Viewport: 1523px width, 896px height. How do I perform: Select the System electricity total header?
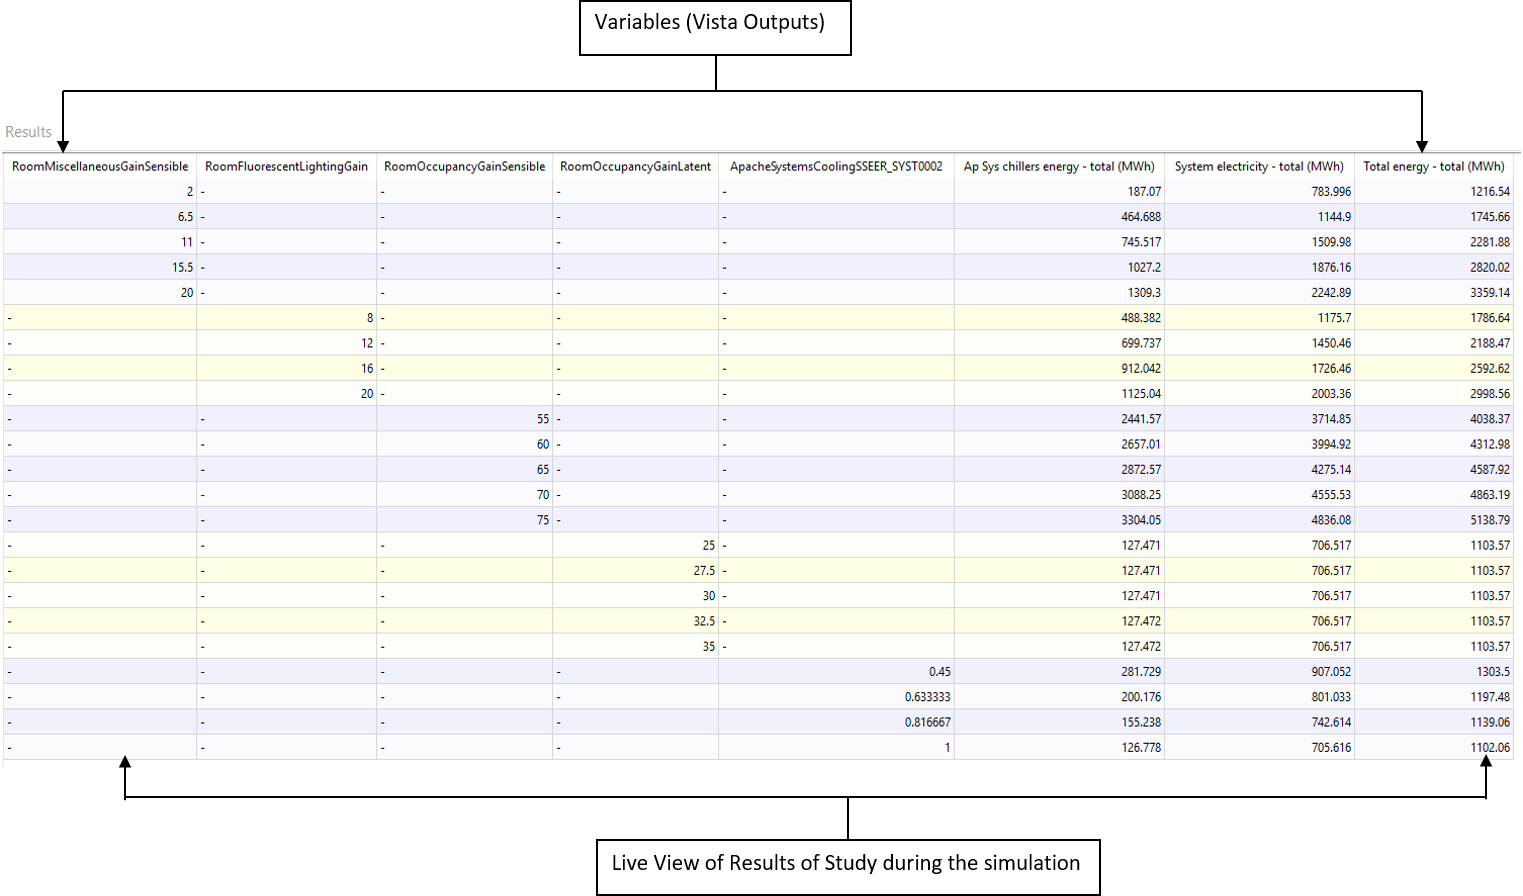click(1259, 166)
